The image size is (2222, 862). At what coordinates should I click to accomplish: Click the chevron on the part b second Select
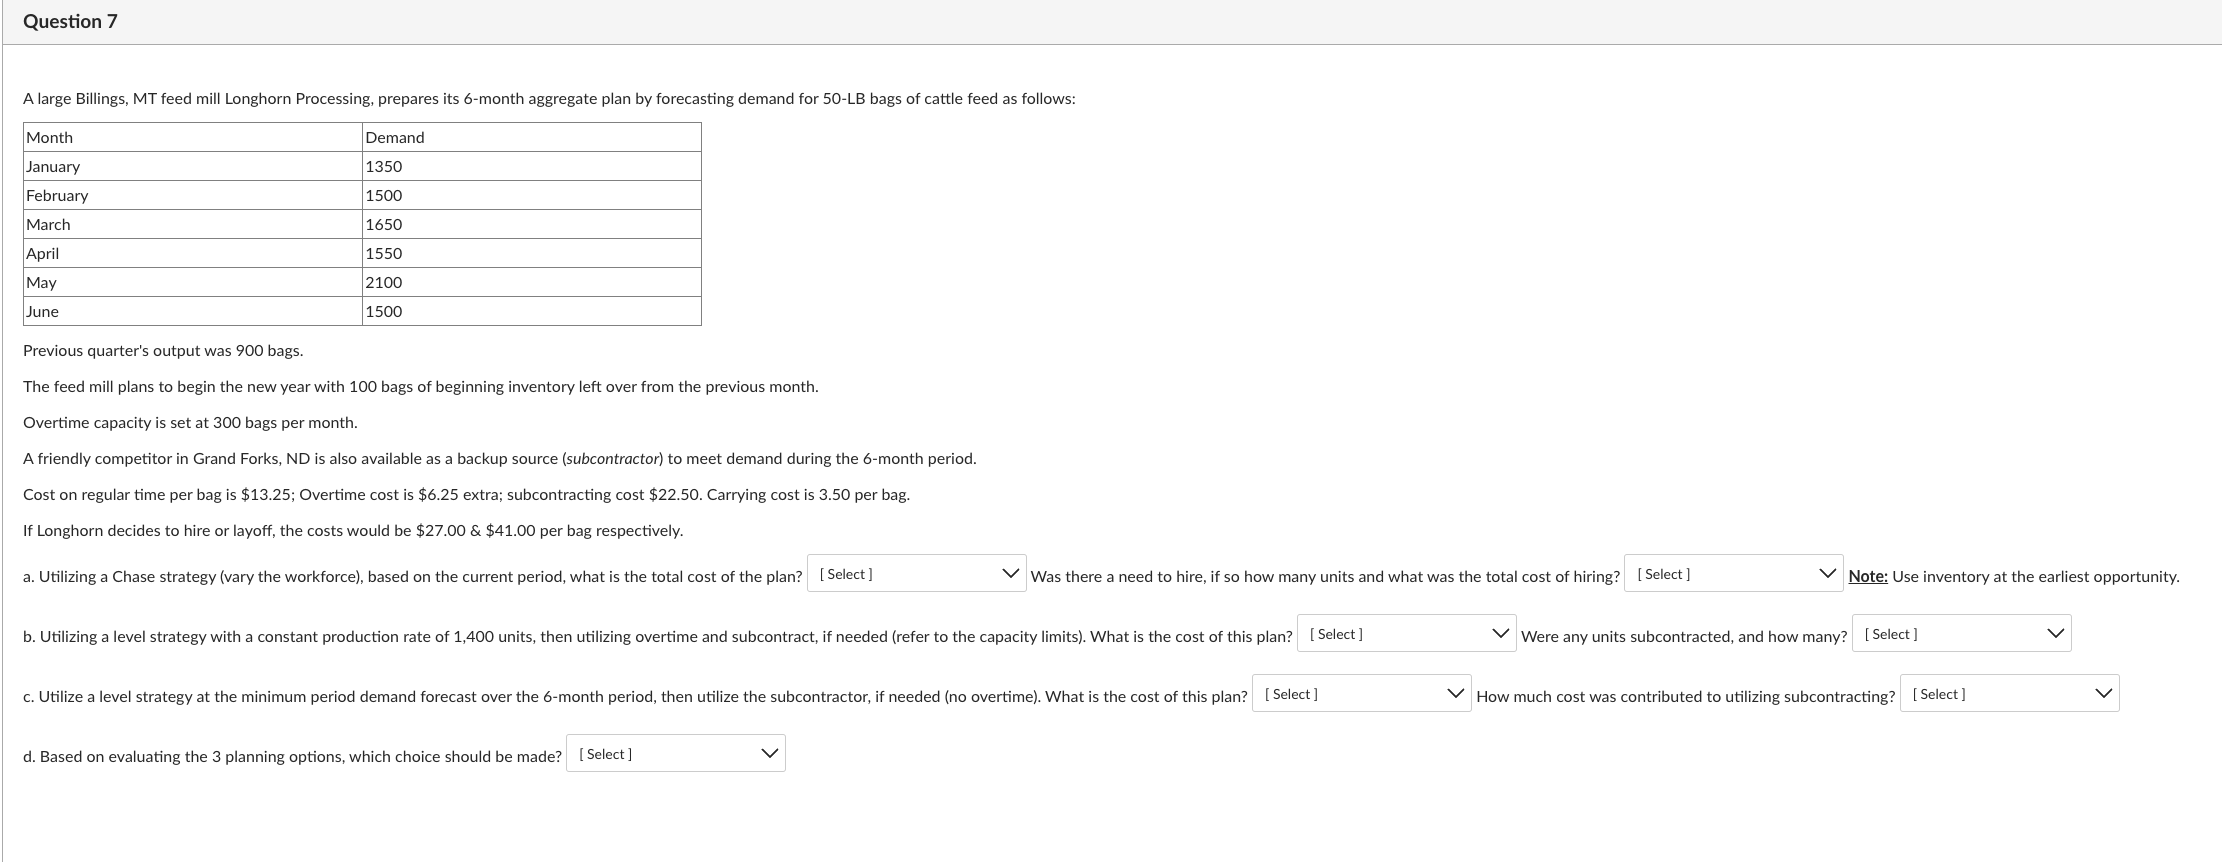(x=2053, y=631)
